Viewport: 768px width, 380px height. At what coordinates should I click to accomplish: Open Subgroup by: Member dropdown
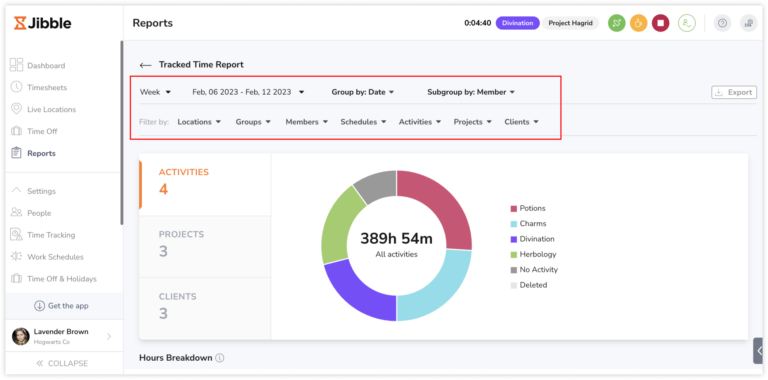tap(471, 92)
